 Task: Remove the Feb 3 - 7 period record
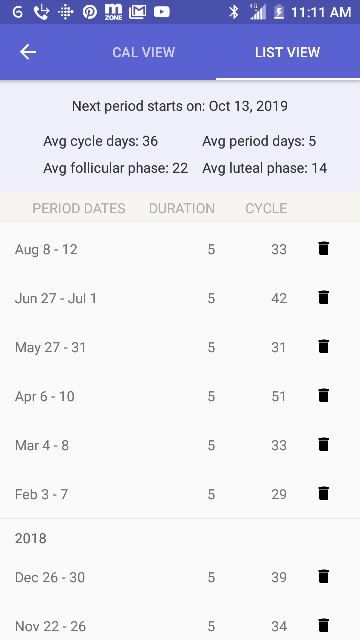tap(323, 493)
